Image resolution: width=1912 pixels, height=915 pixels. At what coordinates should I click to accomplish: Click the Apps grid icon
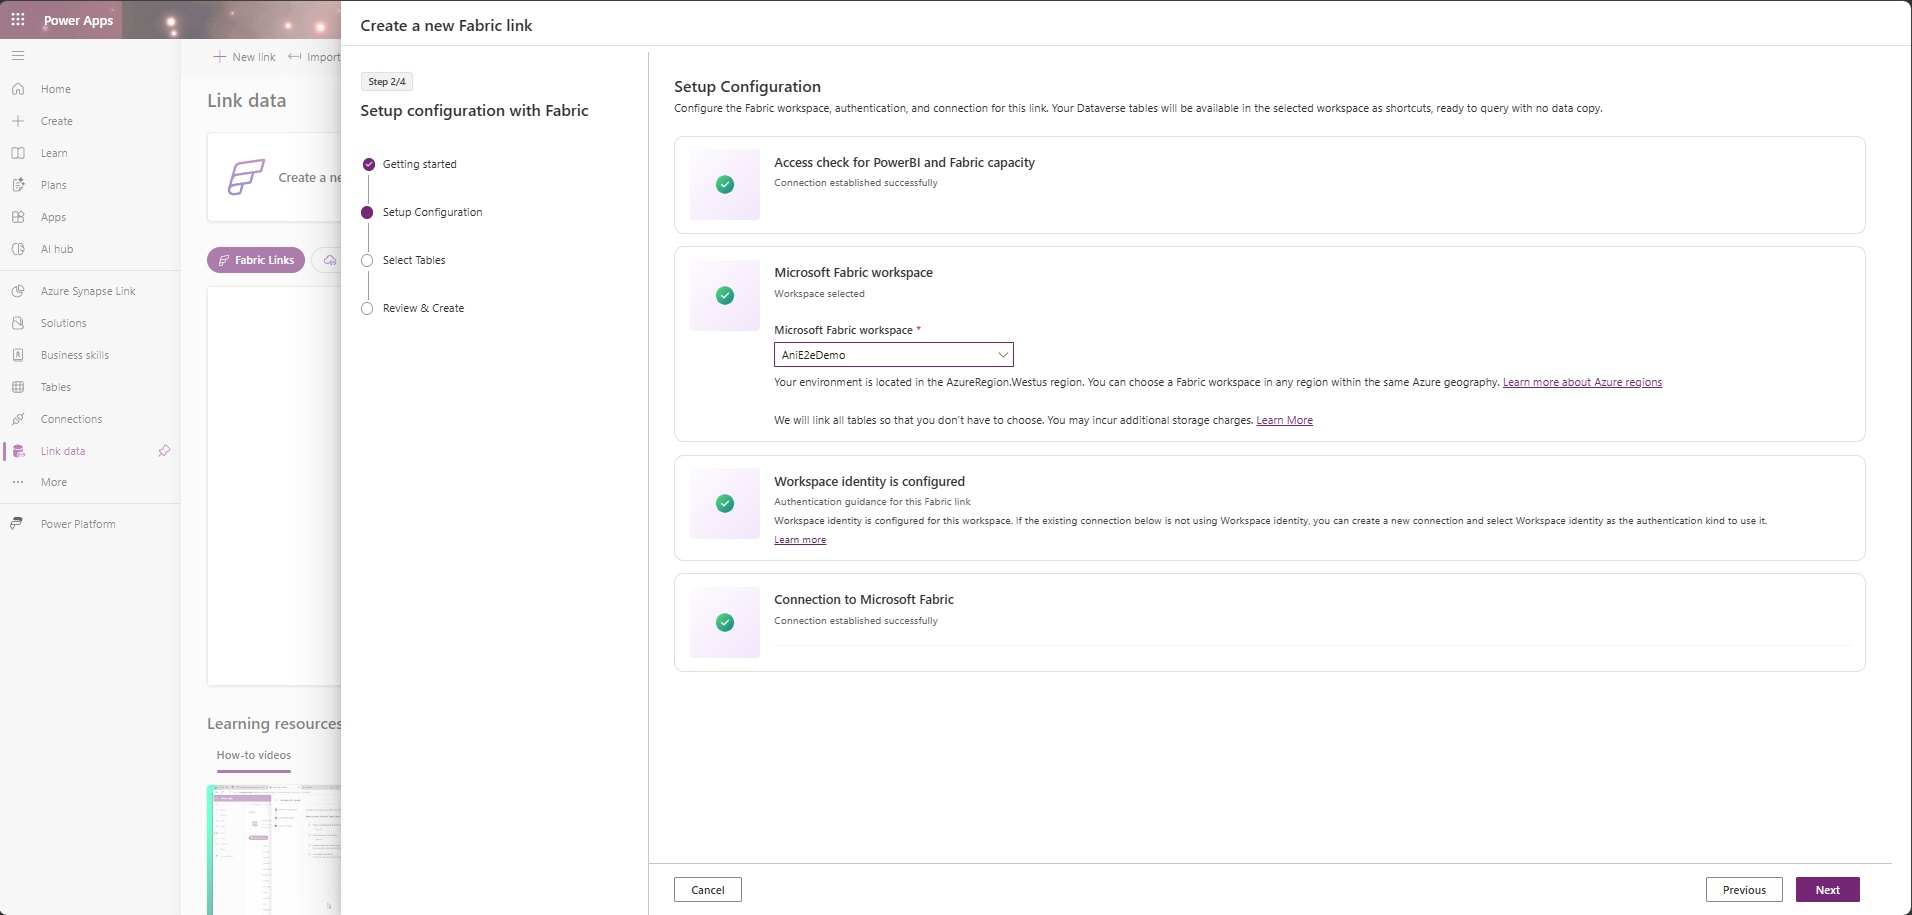(18, 217)
